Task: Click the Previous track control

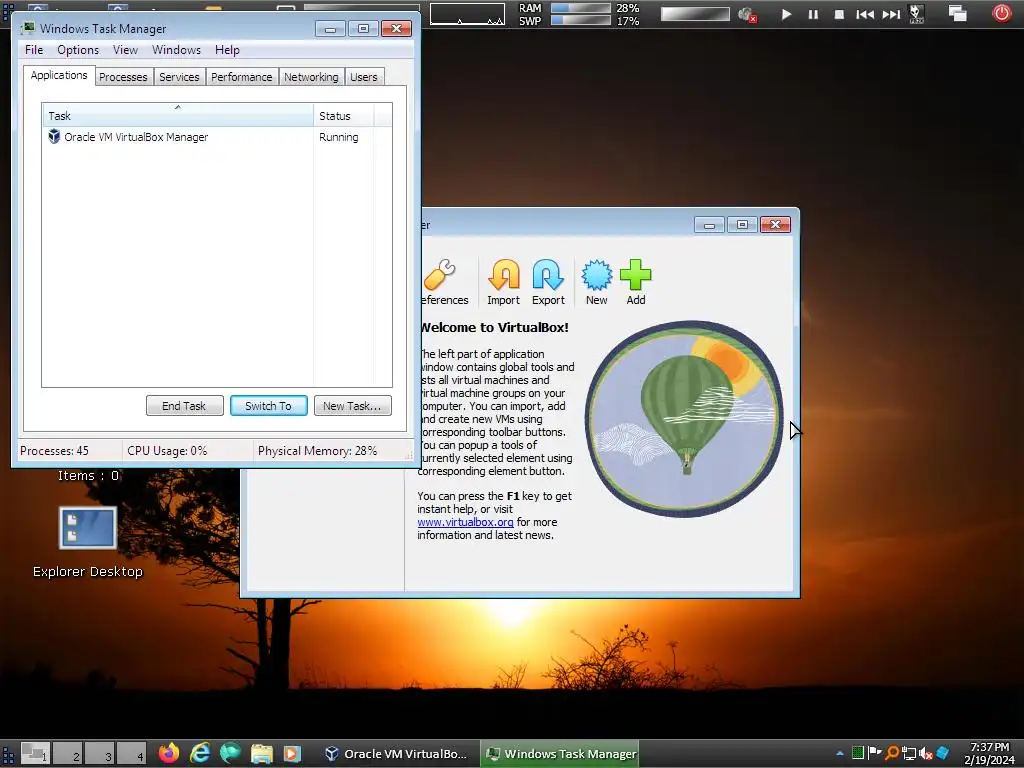Action: [x=865, y=14]
